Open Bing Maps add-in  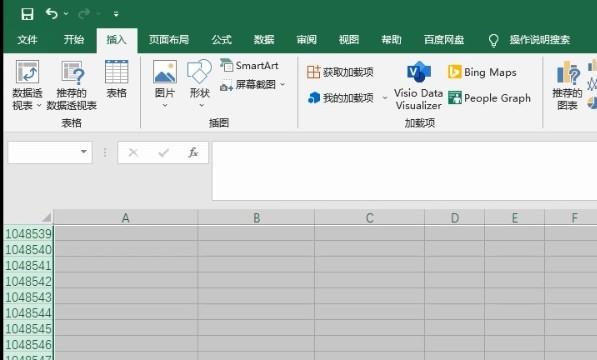(x=482, y=72)
